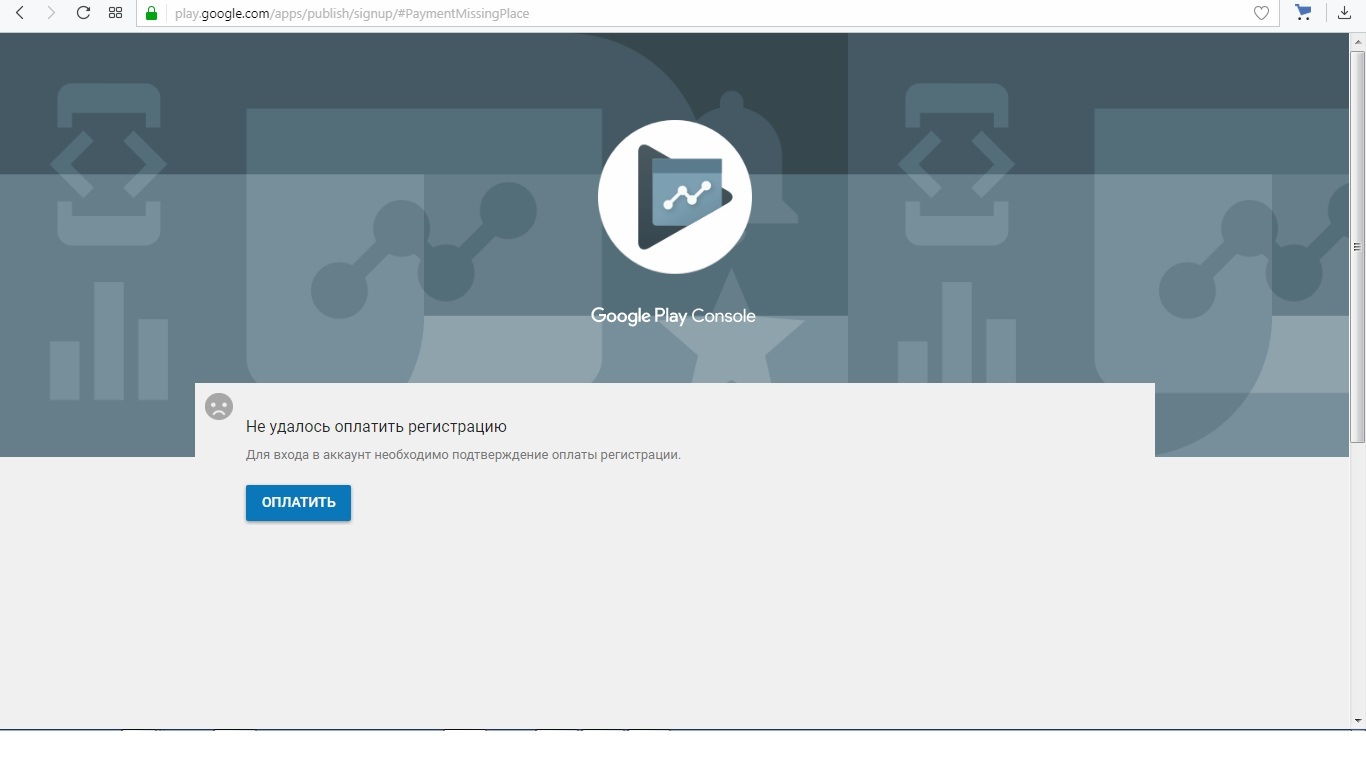1366x768 pixels.
Task: Click Google Play Console title text
Action: (673, 316)
